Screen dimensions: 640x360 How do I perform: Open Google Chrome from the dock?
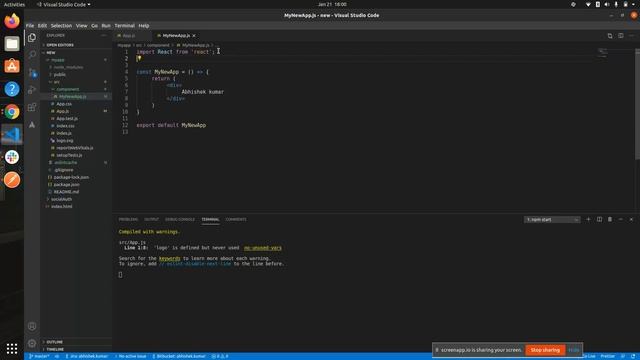(x=12, y=112)
